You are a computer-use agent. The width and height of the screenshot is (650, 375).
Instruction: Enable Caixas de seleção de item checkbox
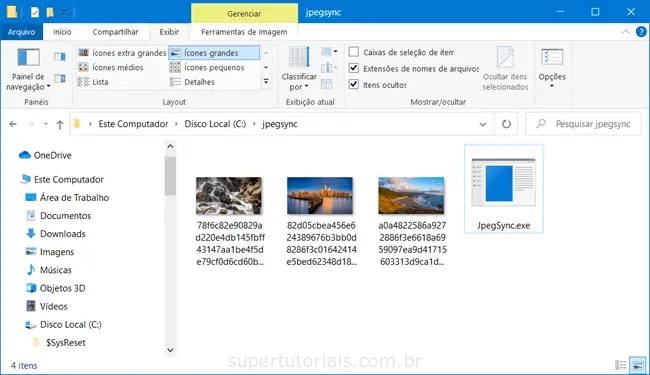pos(354,52)
